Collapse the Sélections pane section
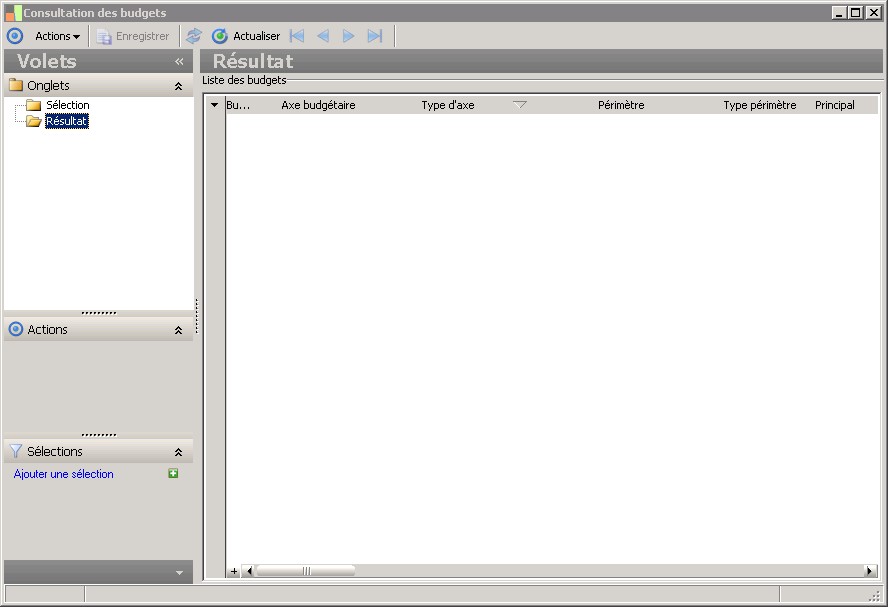This screenshot has height=607, width=888. [x=178, y=452]
